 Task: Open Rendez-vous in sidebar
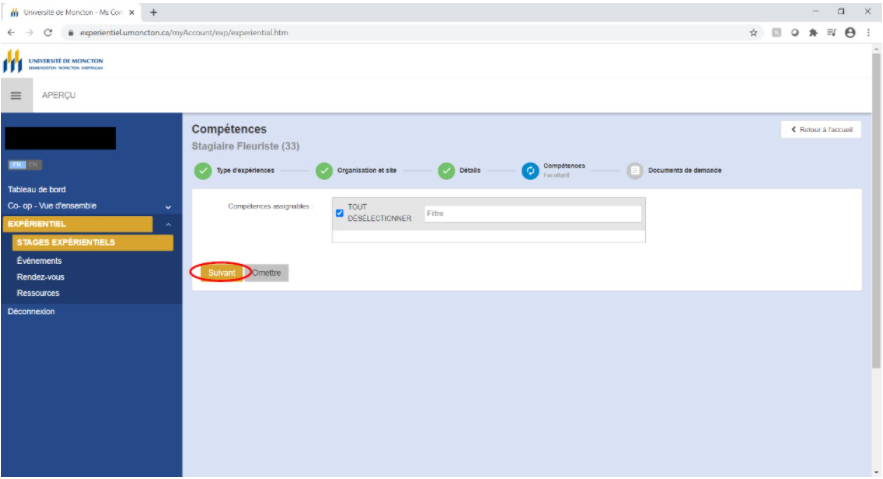pos(41,277)
